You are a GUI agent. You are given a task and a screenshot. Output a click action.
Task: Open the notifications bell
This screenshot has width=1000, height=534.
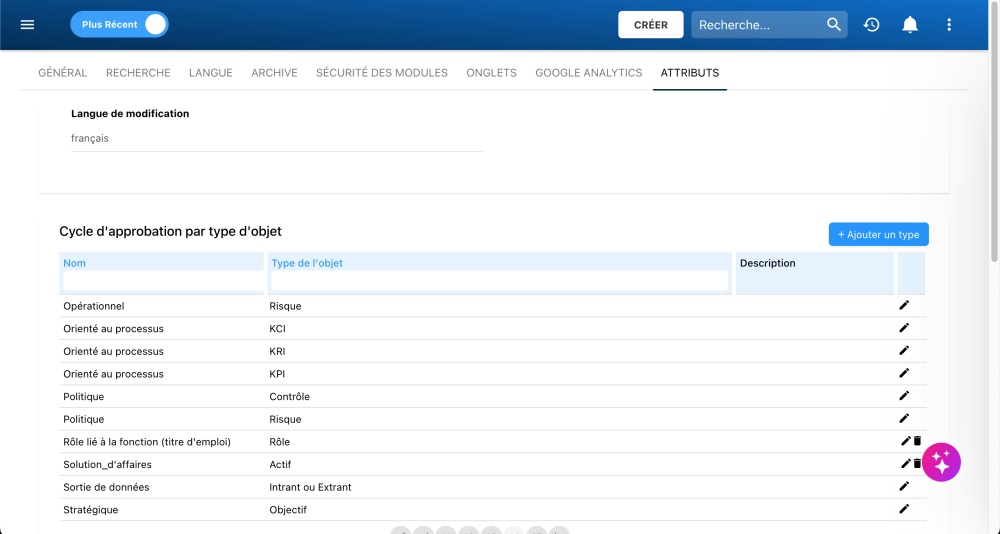click(x=910, y=25)
